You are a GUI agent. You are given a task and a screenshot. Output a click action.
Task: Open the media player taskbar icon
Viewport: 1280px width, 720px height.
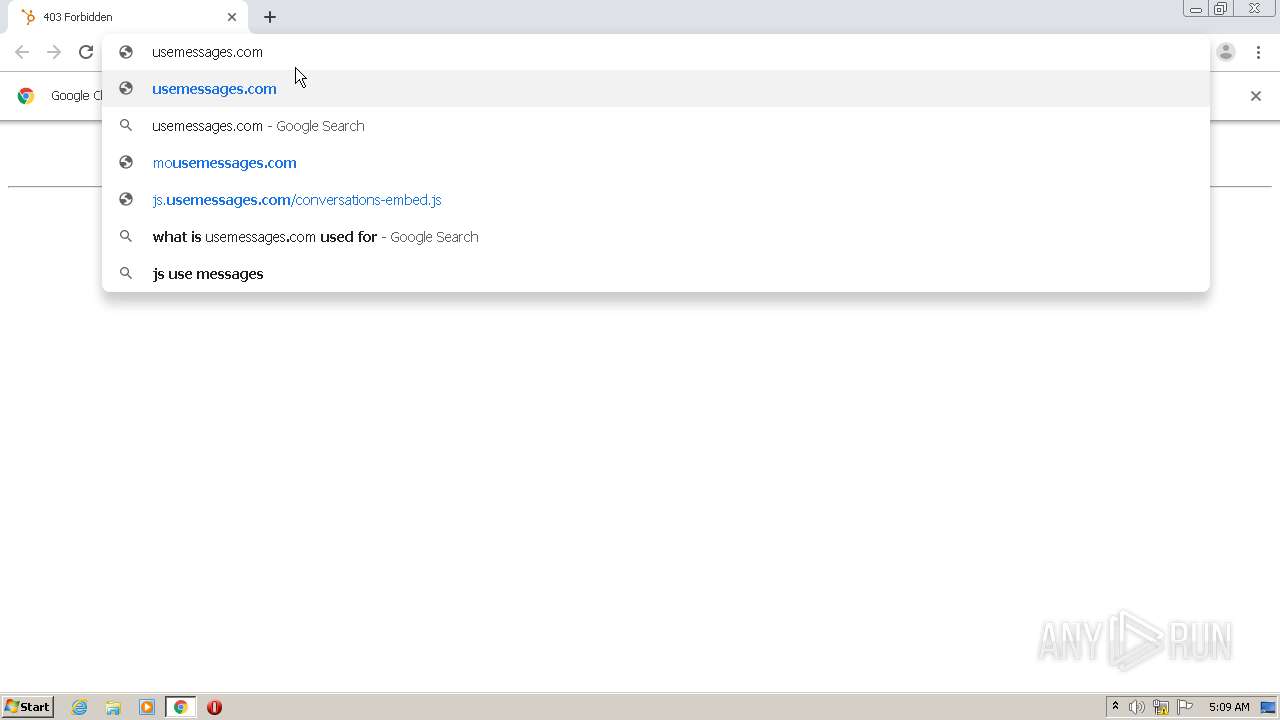tap(147, 707)
